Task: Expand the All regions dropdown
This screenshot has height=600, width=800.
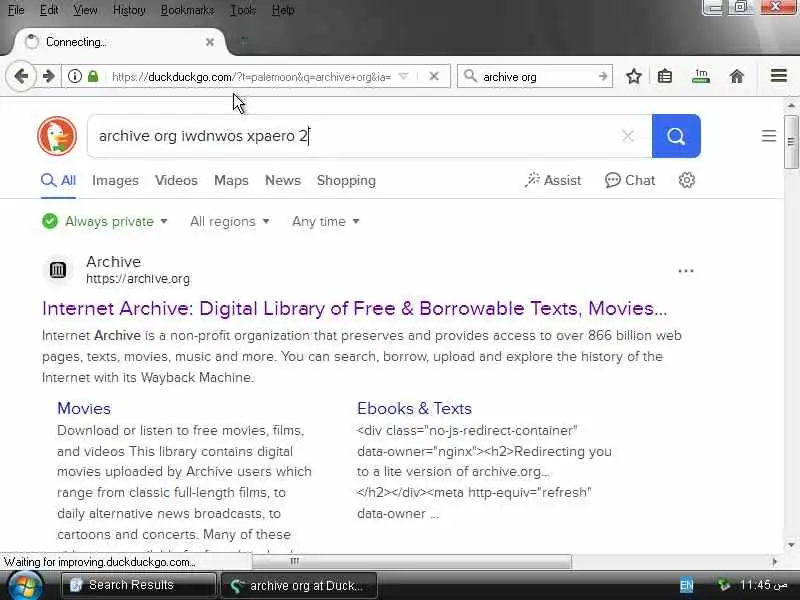Action: tap(230, 221)
